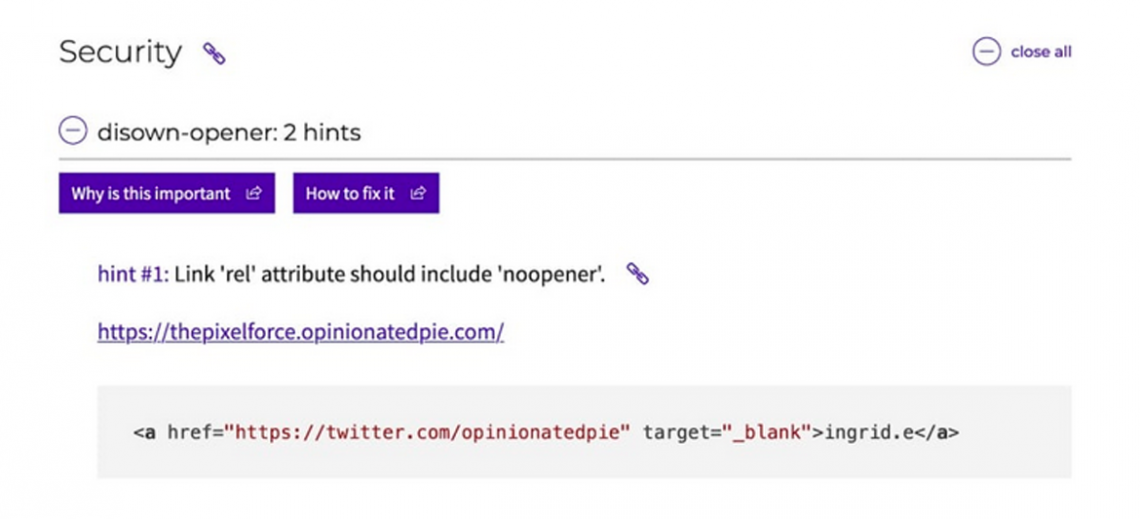Image resolution: width=1140 pixels, height=519 pixels.
Task: Copy the hint #1 permalink via chain icon
Action: tap(637, 273)
